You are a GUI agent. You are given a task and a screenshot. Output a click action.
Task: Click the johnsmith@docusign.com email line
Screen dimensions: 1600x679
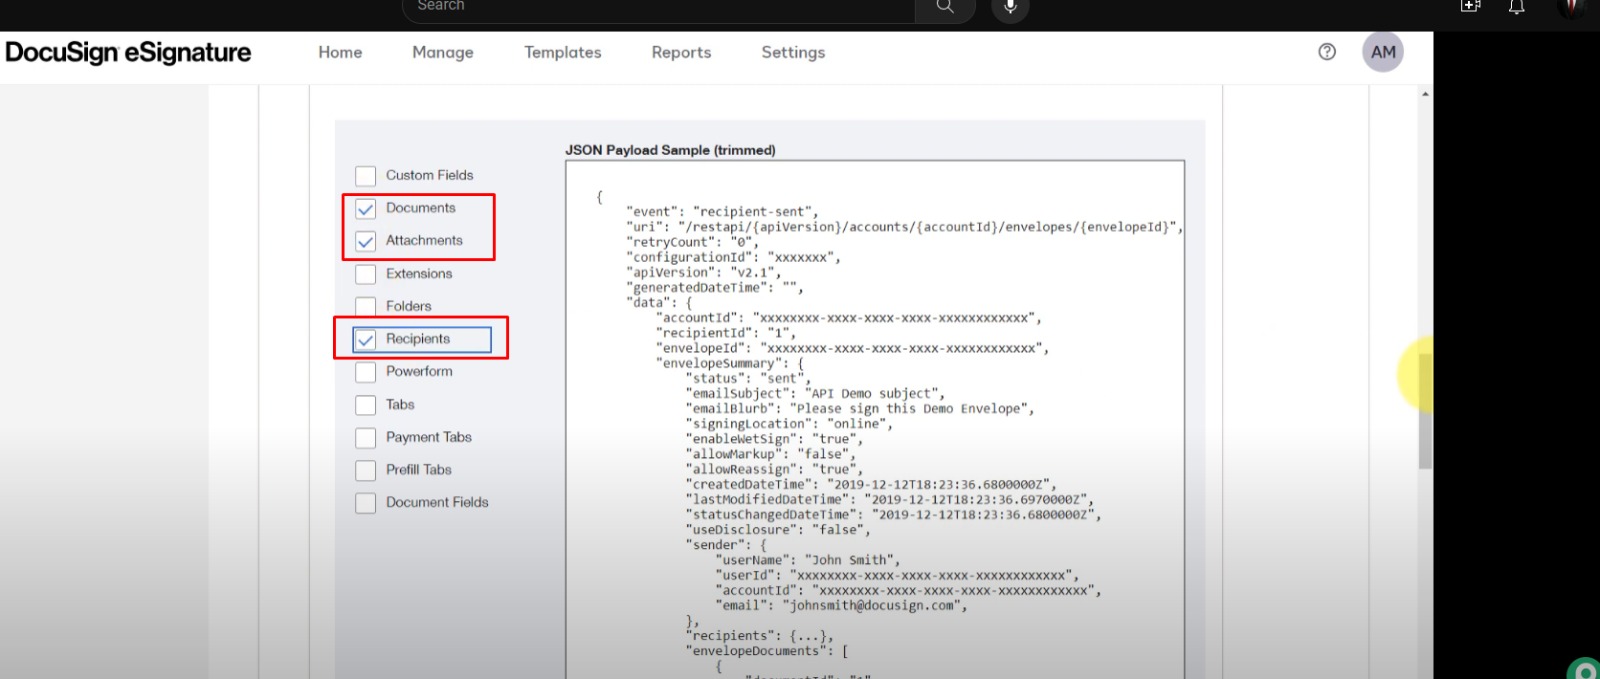point(842,606)
